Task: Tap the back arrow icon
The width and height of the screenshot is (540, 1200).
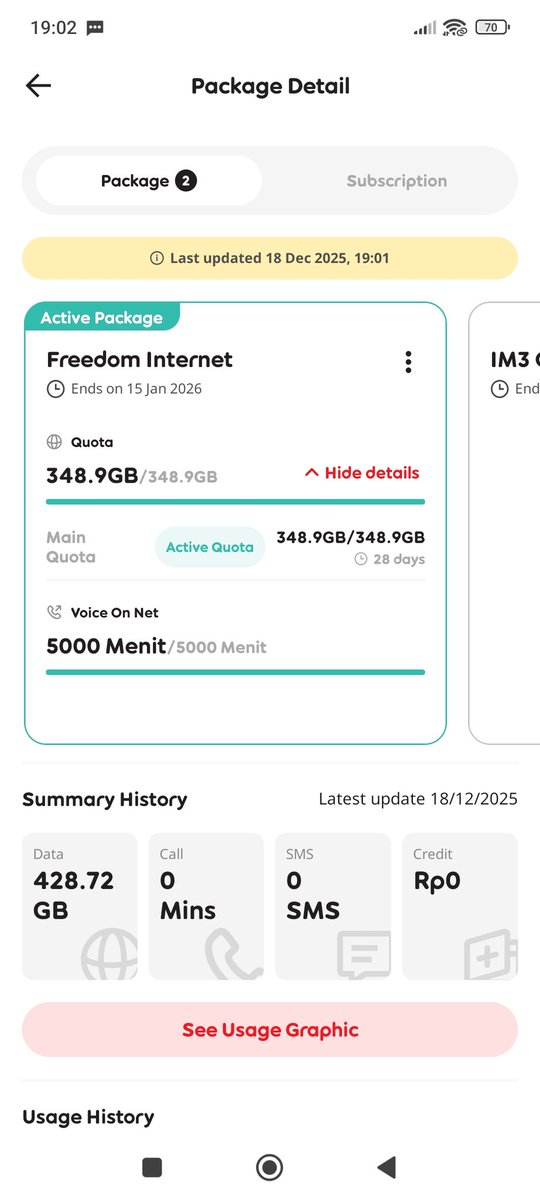Action: (38, 86)
